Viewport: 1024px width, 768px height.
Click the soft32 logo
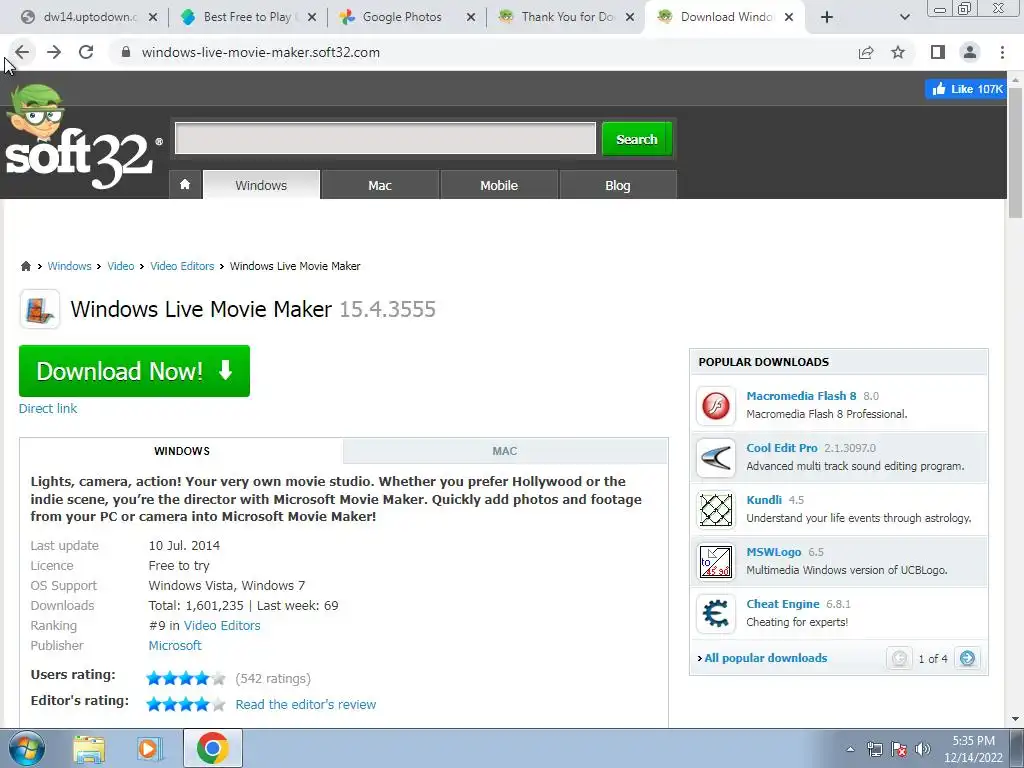pyautogui.click(x=82, y=138)
